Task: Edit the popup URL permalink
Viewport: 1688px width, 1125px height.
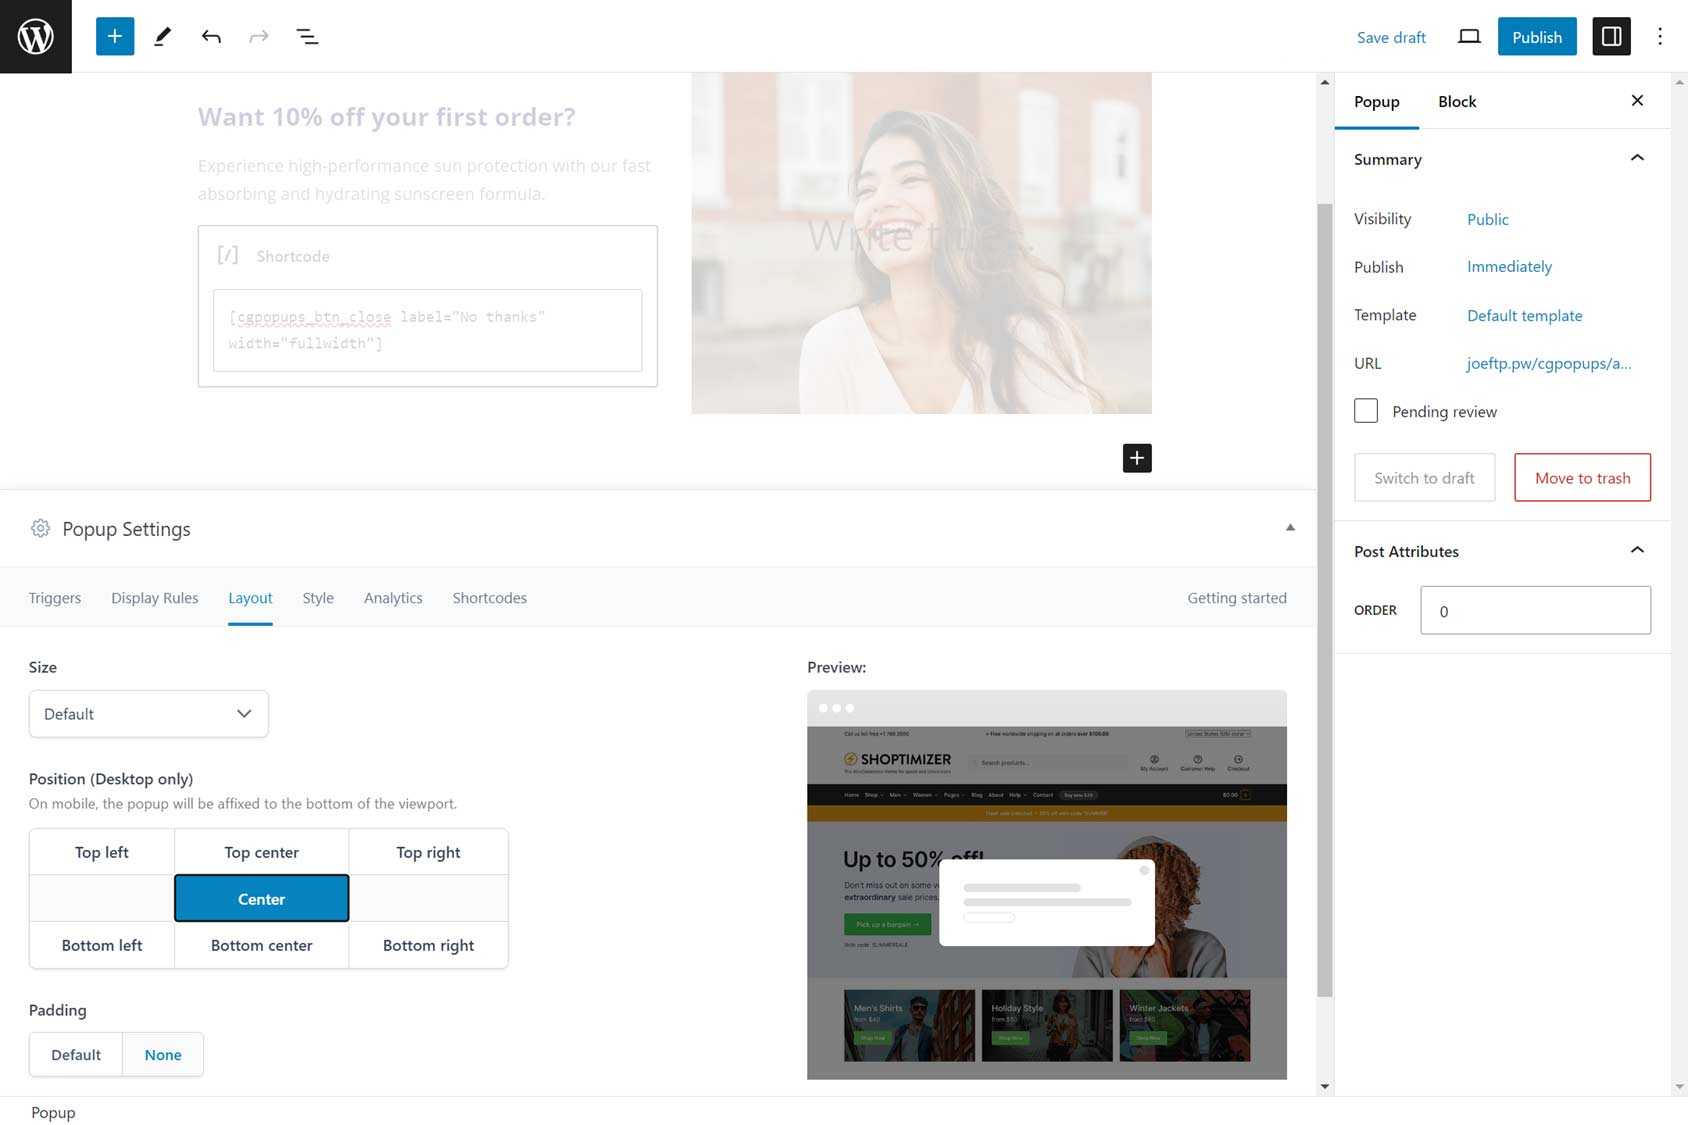Action: coord(1548,363)
